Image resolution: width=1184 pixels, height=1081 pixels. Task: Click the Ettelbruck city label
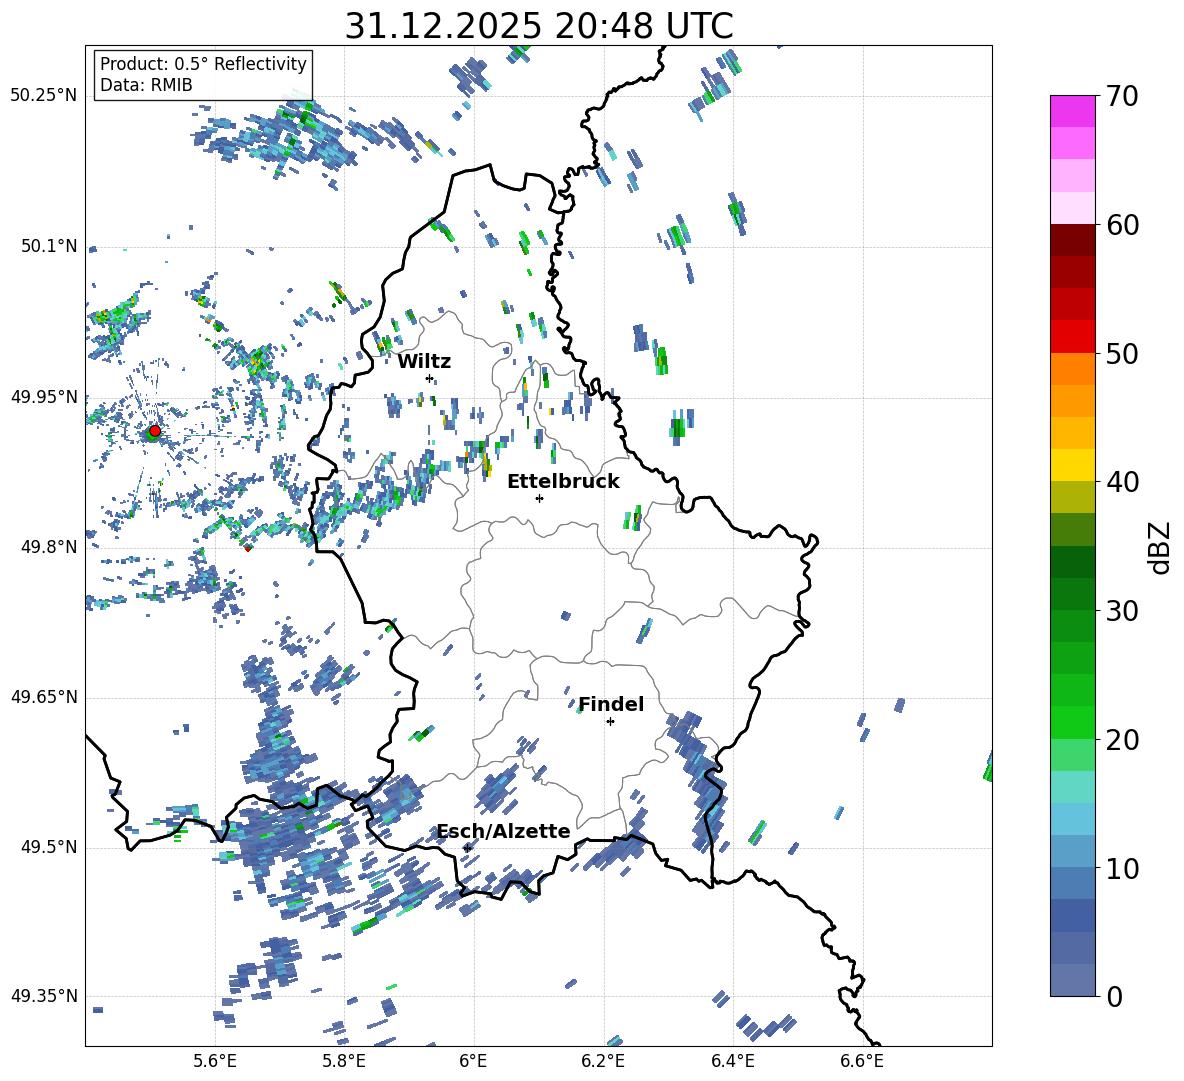point(563,482)
